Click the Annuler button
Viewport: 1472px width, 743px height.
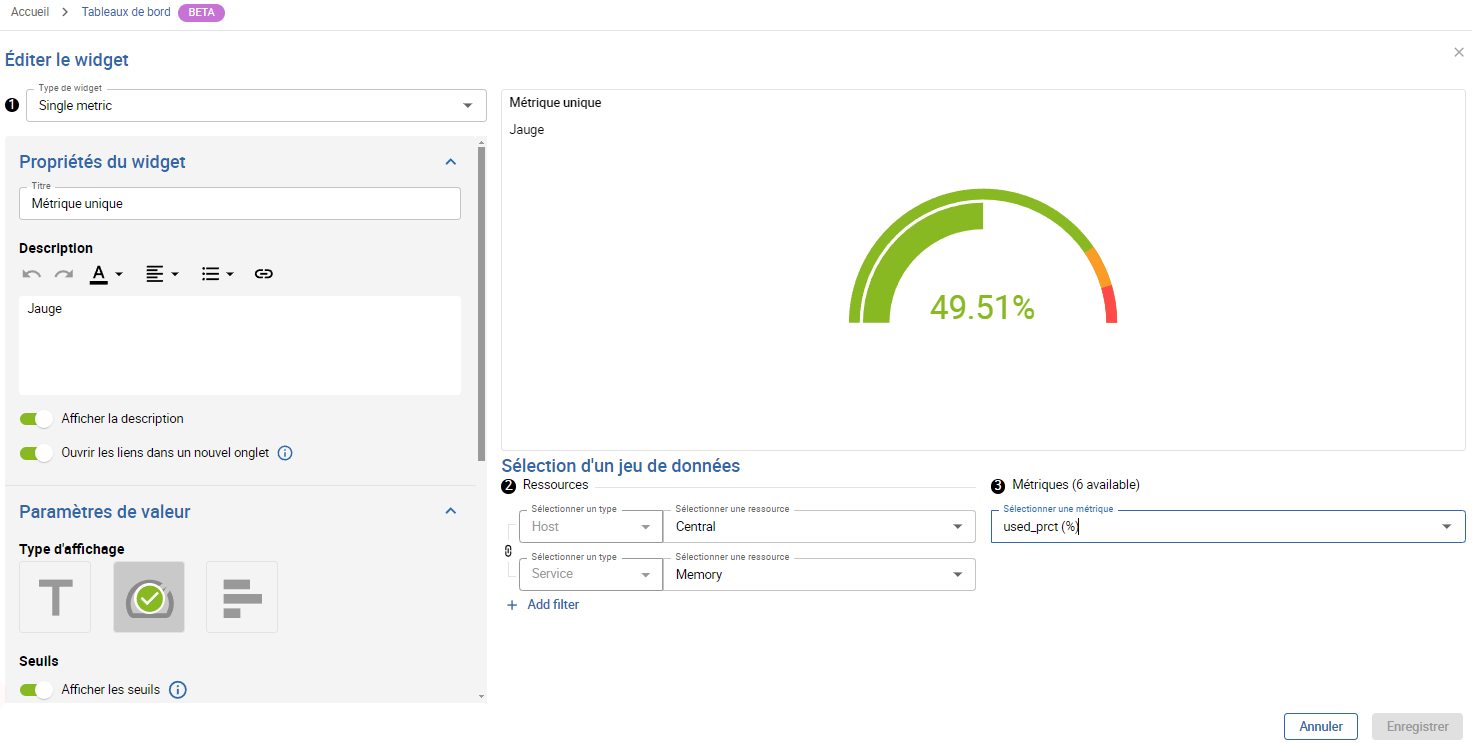1320,727
